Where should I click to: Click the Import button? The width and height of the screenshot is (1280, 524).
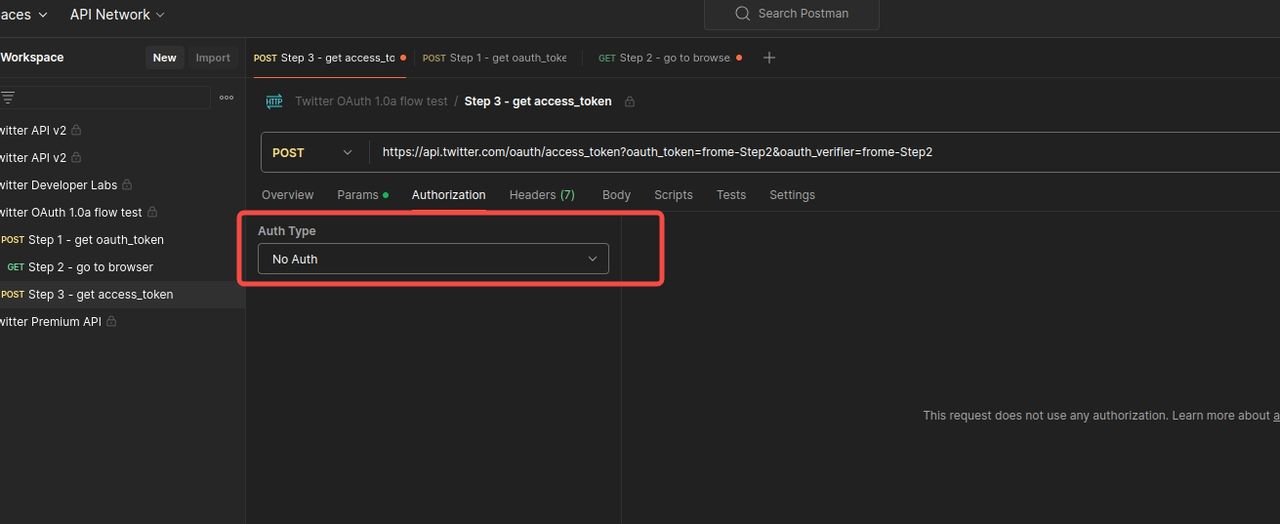213,58
